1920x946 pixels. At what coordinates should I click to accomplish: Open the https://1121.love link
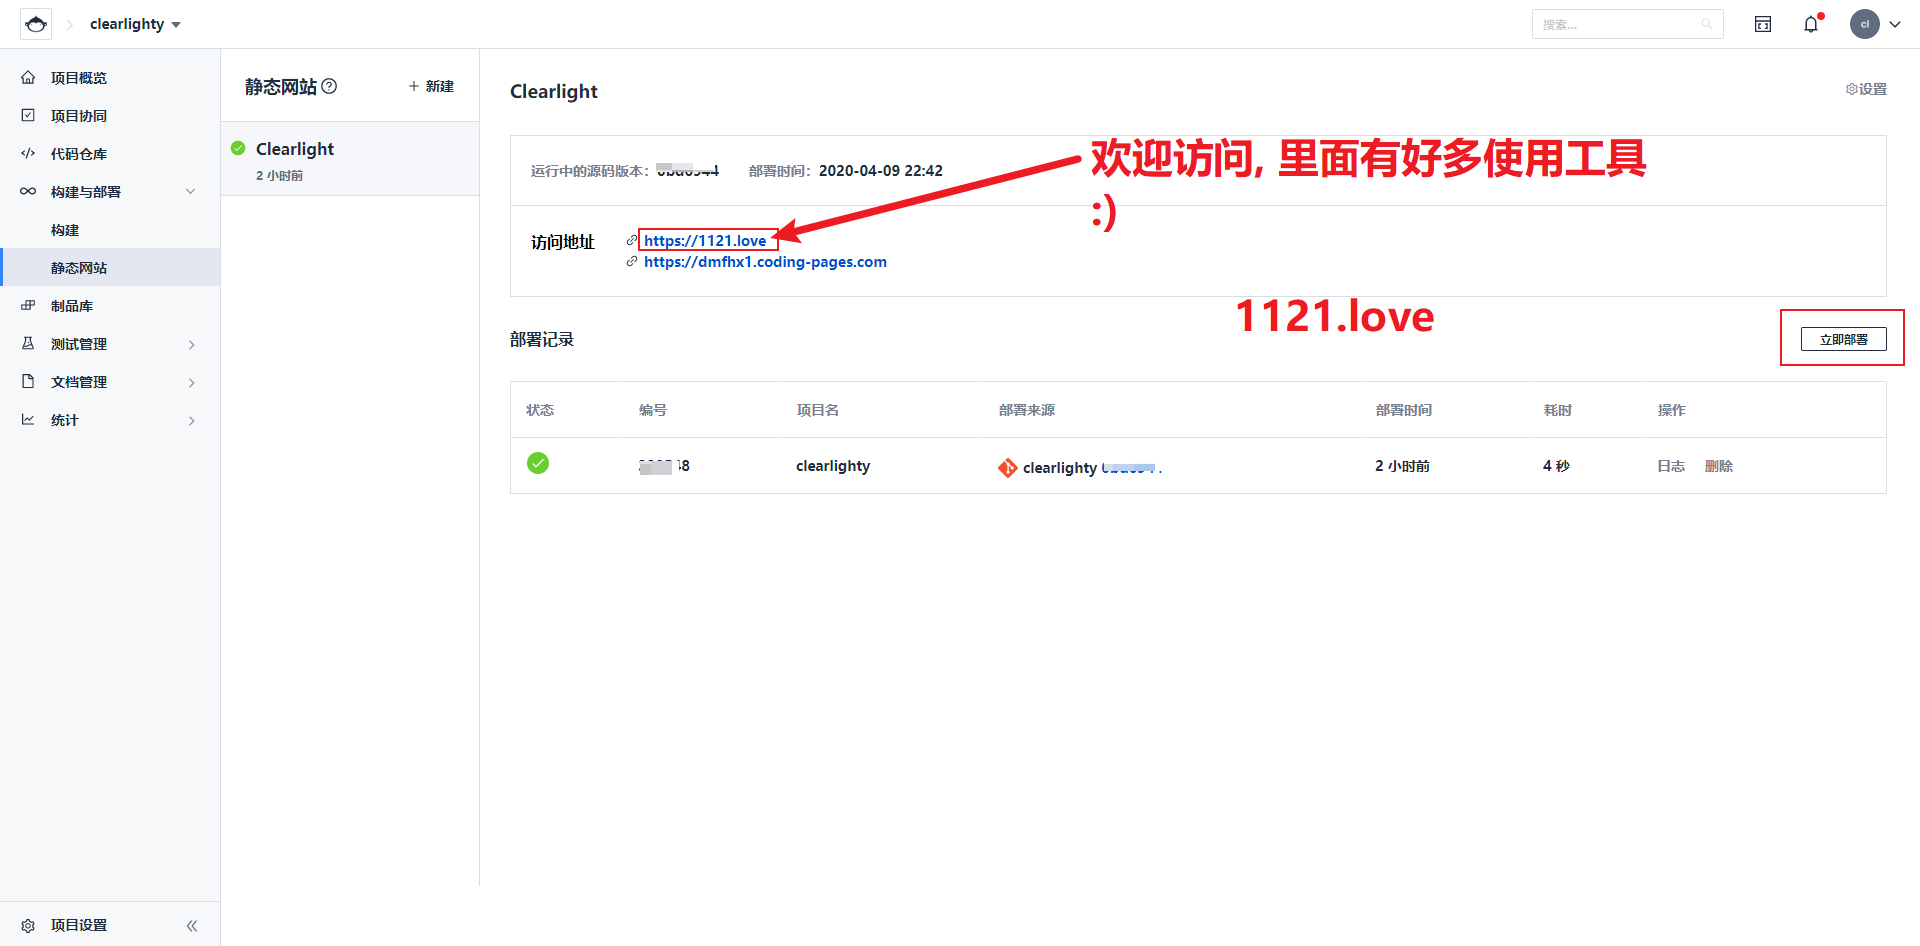[x=705, y=240]
